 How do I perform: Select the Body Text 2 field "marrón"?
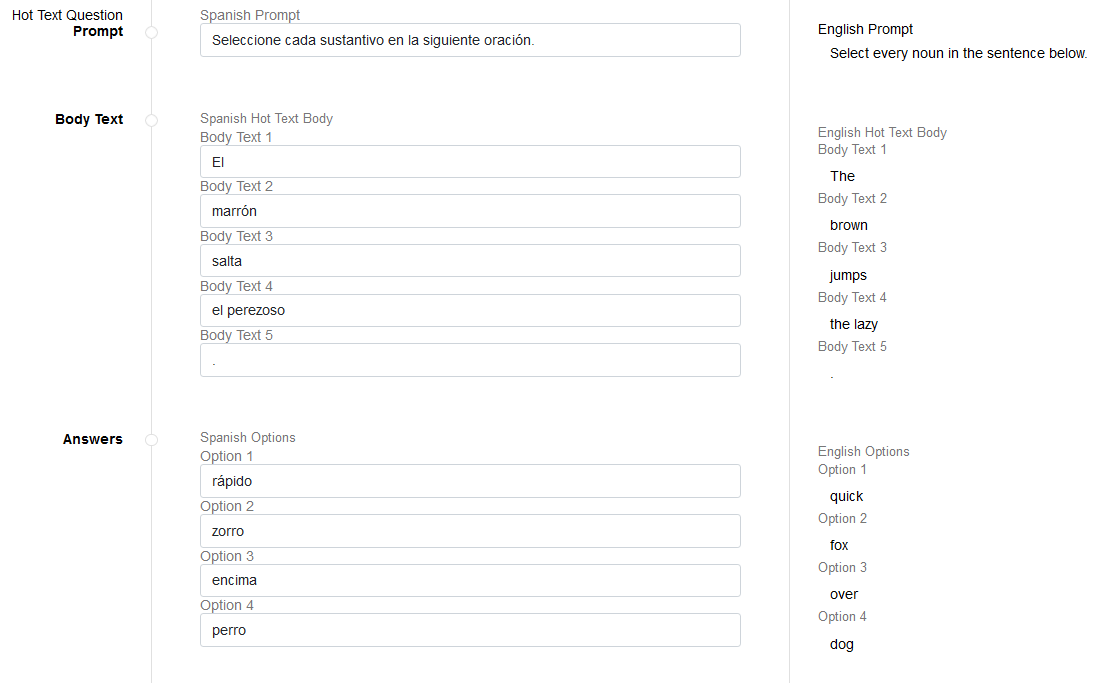click(470, 211)
